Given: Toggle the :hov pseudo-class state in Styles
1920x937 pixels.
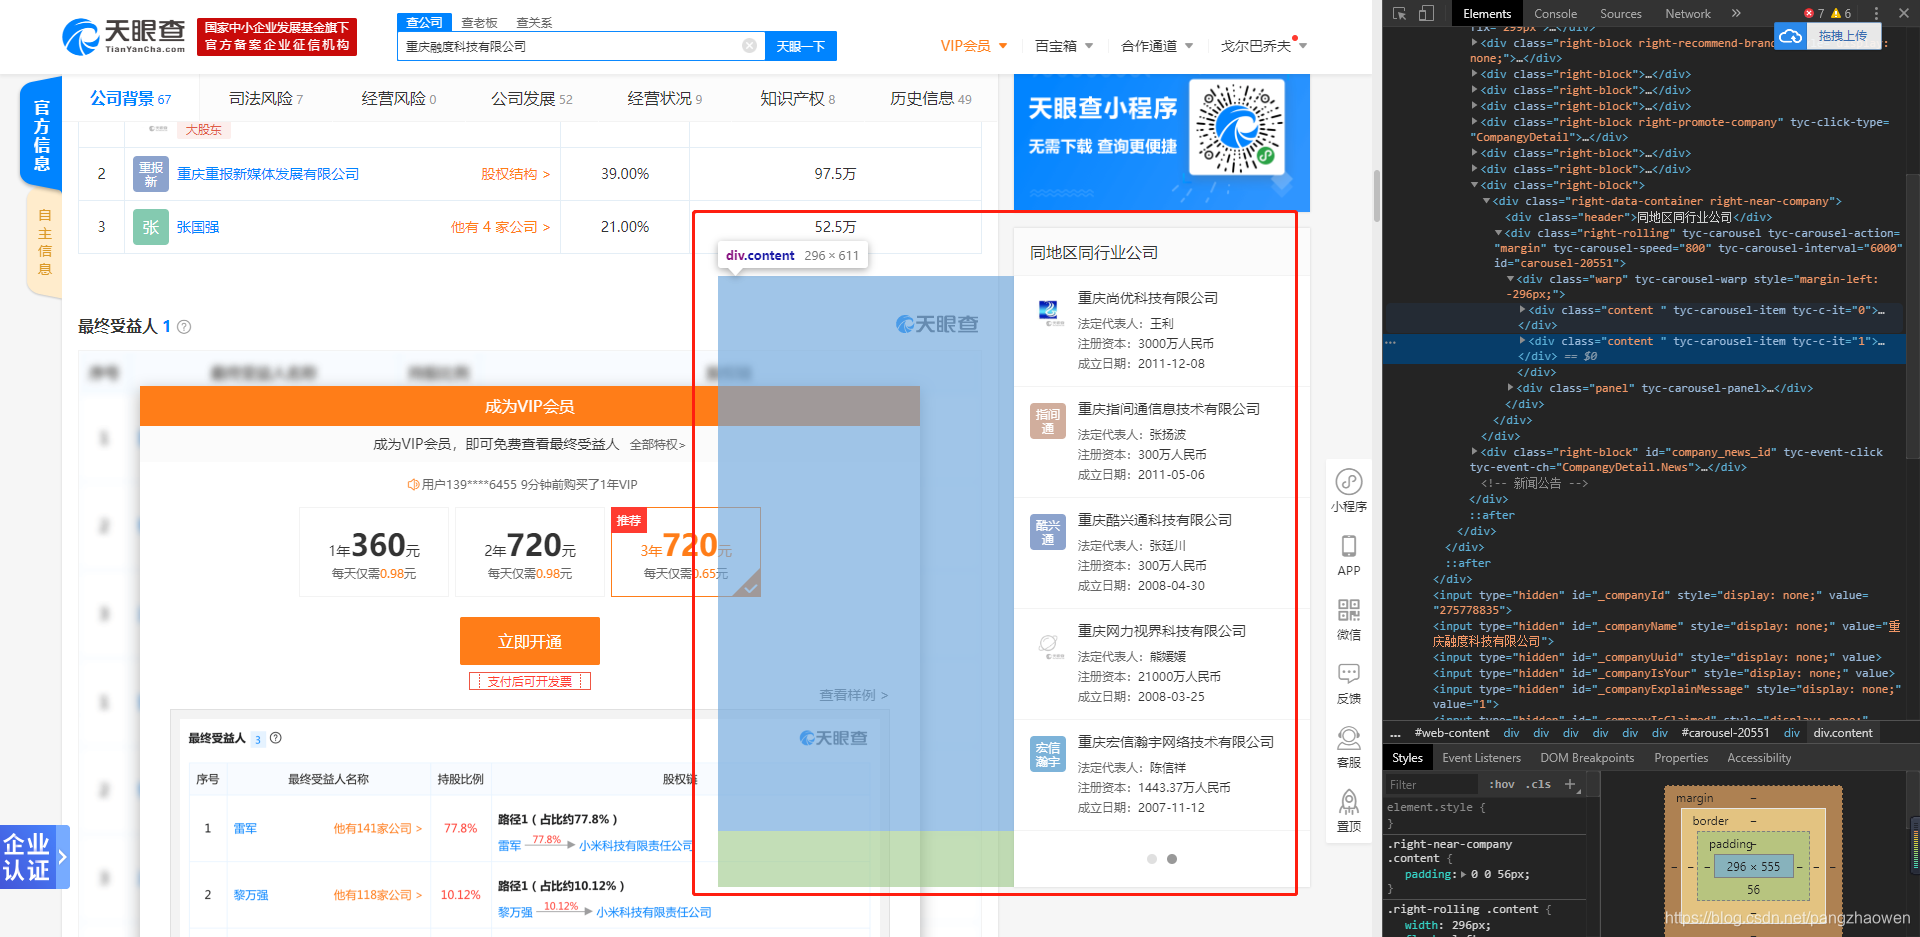Looking at the screenshot, I should tap(1501, 784).
